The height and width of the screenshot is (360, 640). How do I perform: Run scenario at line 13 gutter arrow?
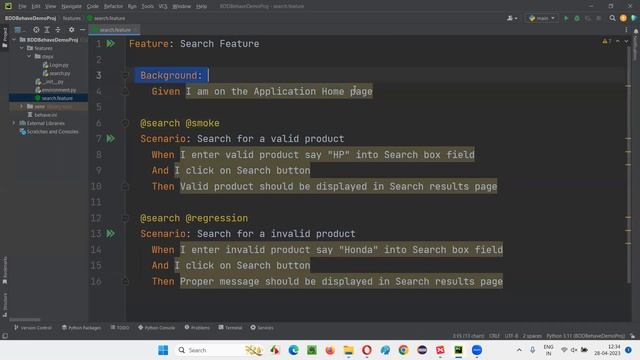[x=111, y=233]
